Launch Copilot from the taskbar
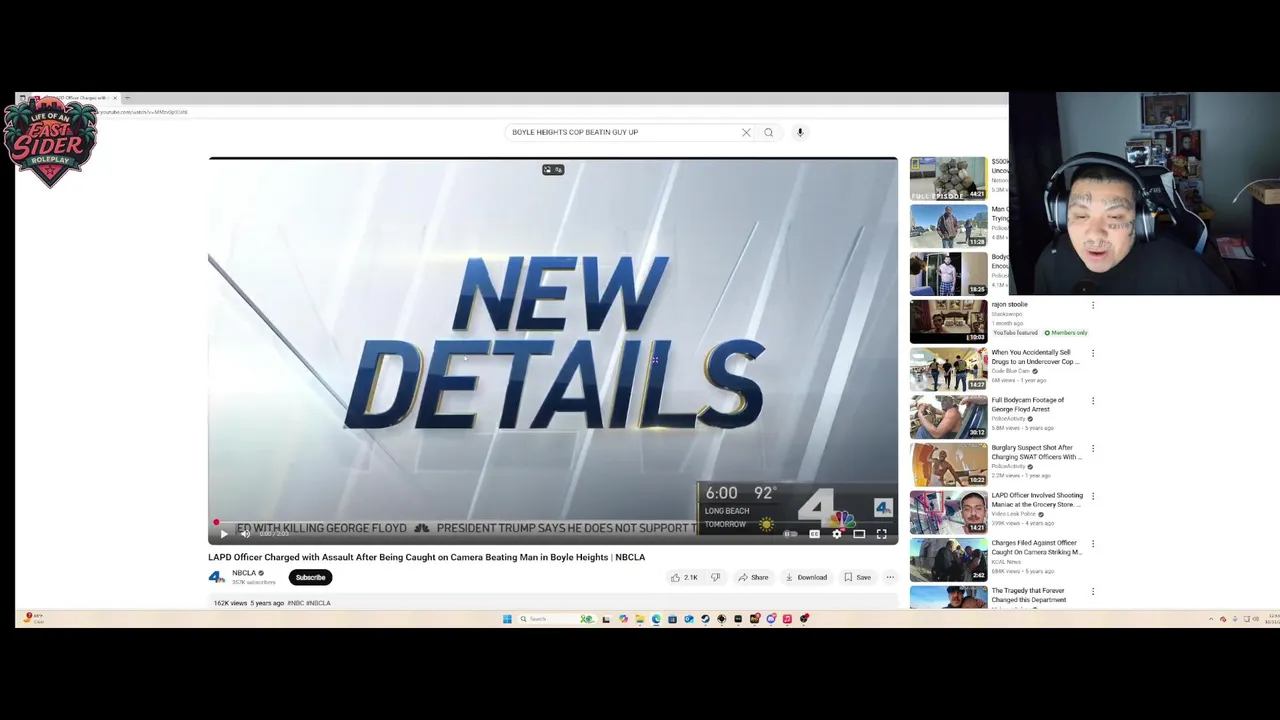The width and height of the screenshot is (1280, 720). (623, 619)
